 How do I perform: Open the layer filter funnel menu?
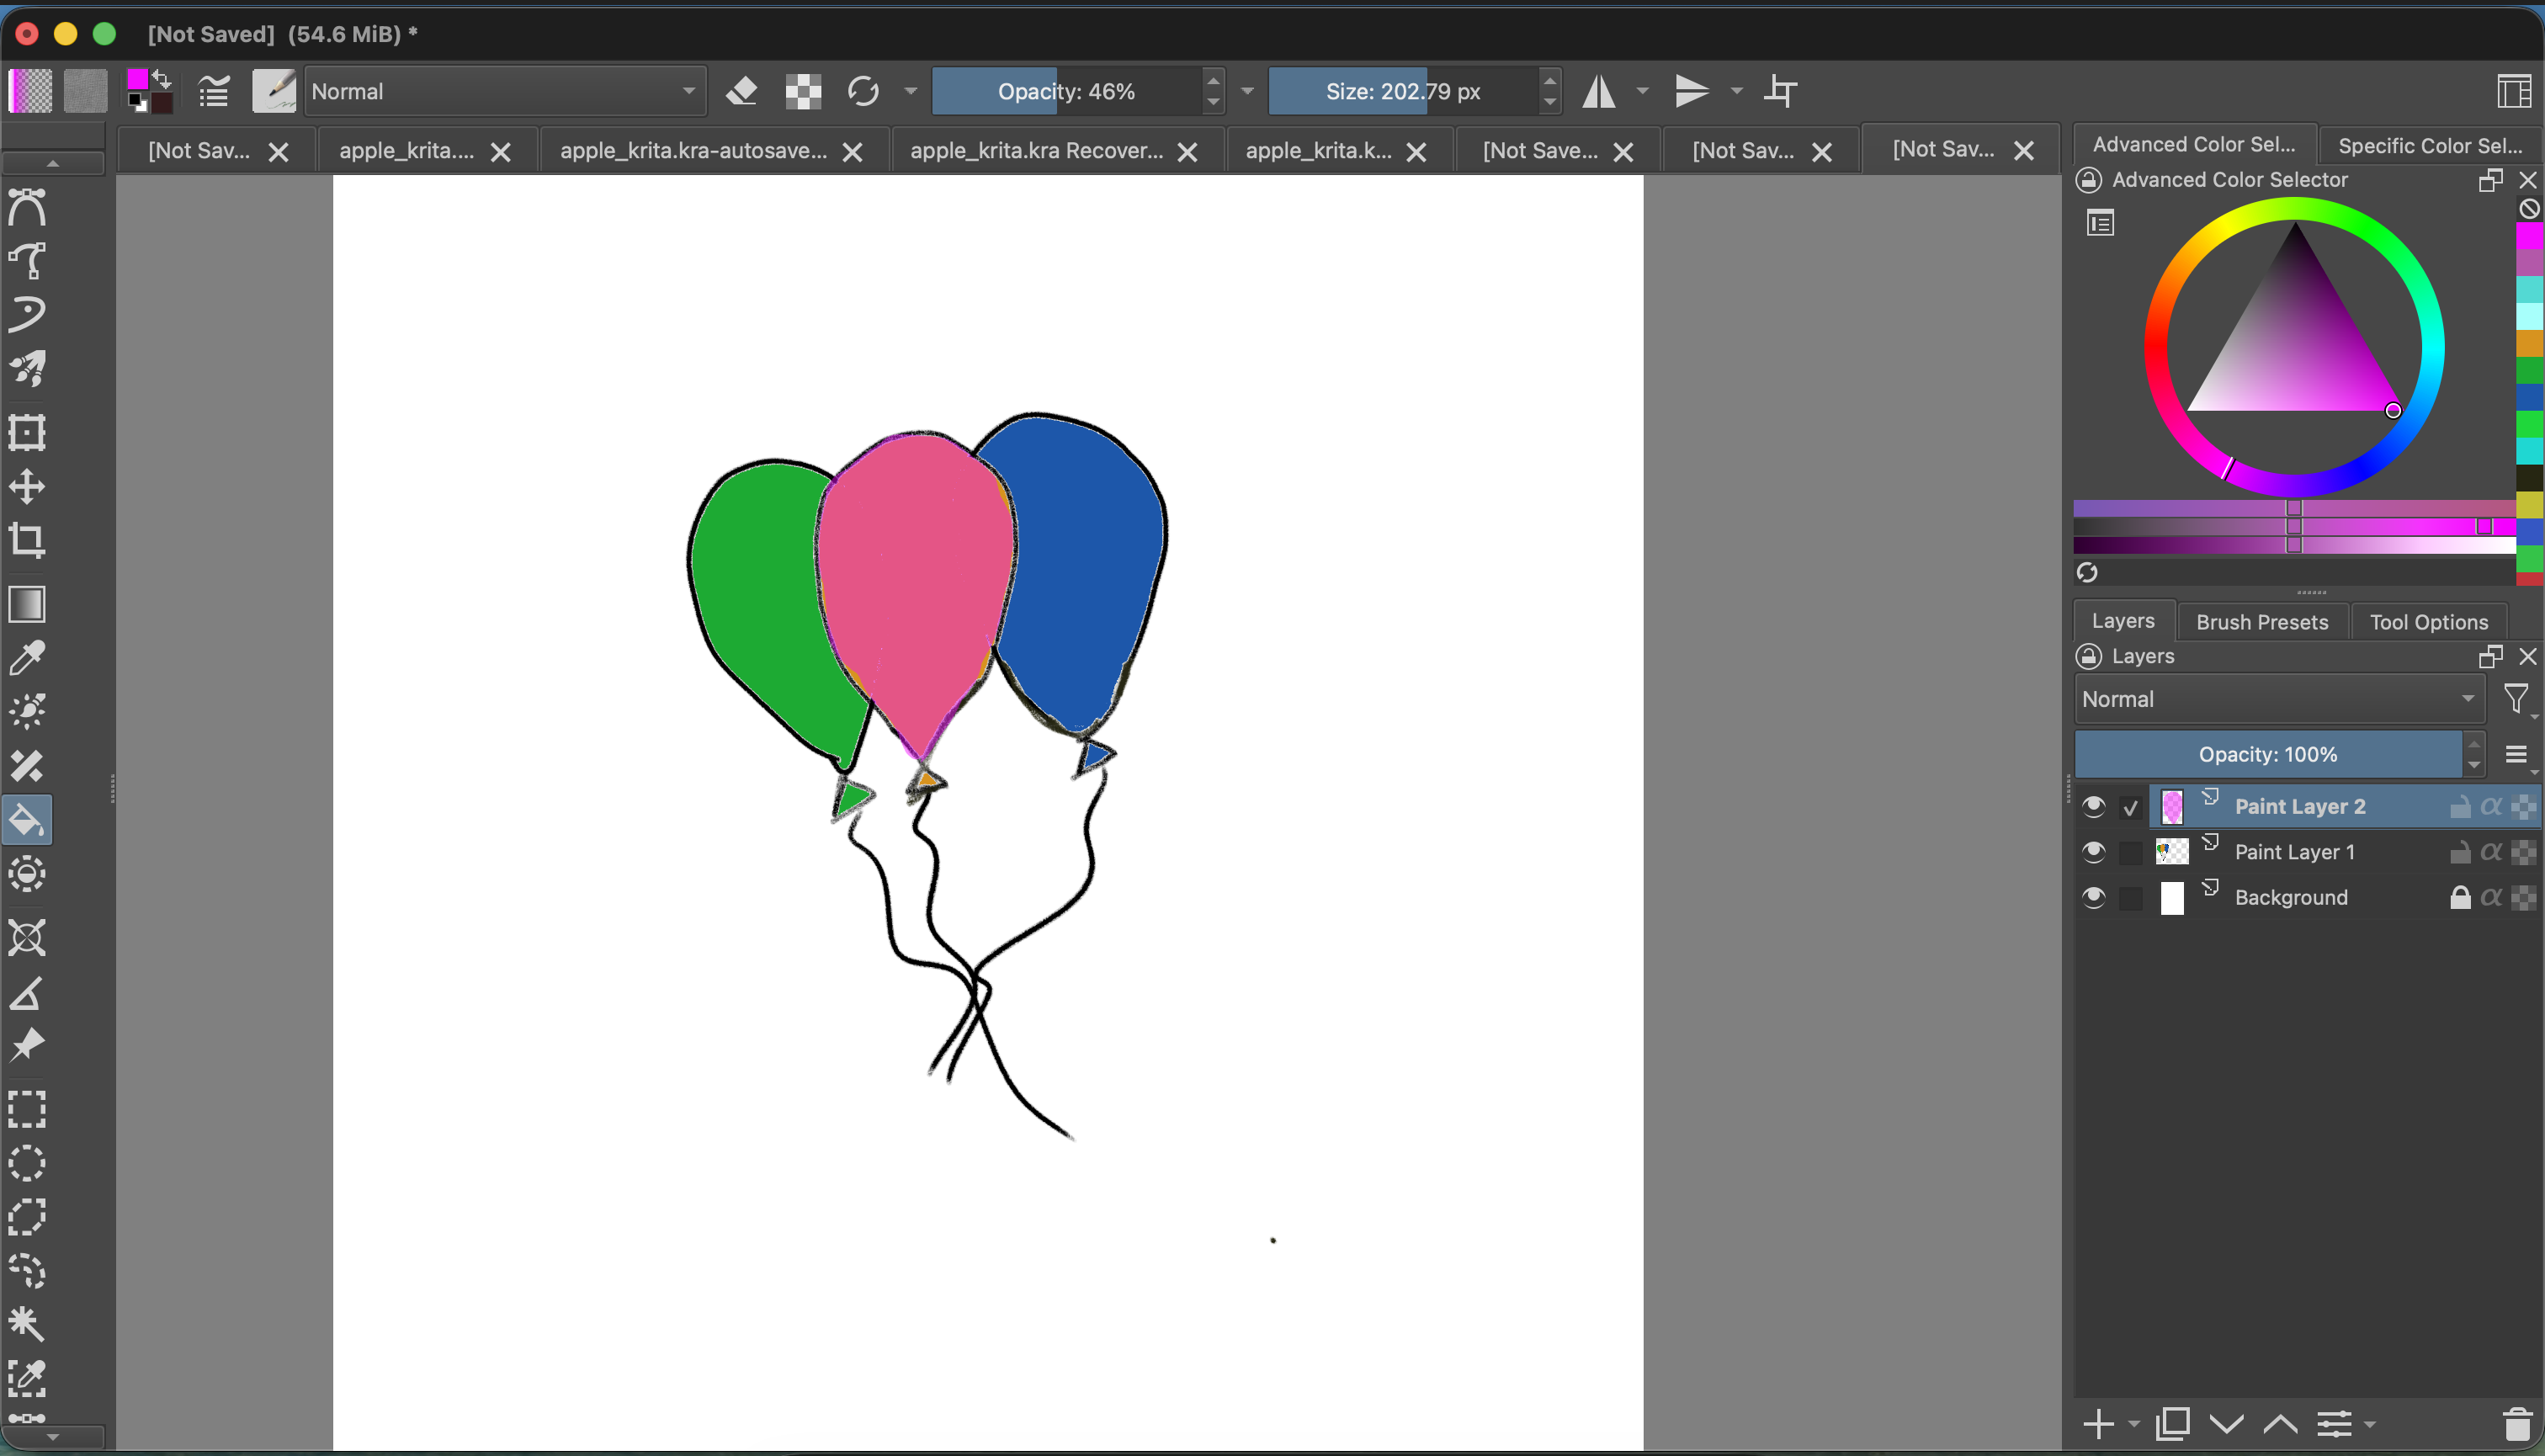click(x=2517, y=699)
